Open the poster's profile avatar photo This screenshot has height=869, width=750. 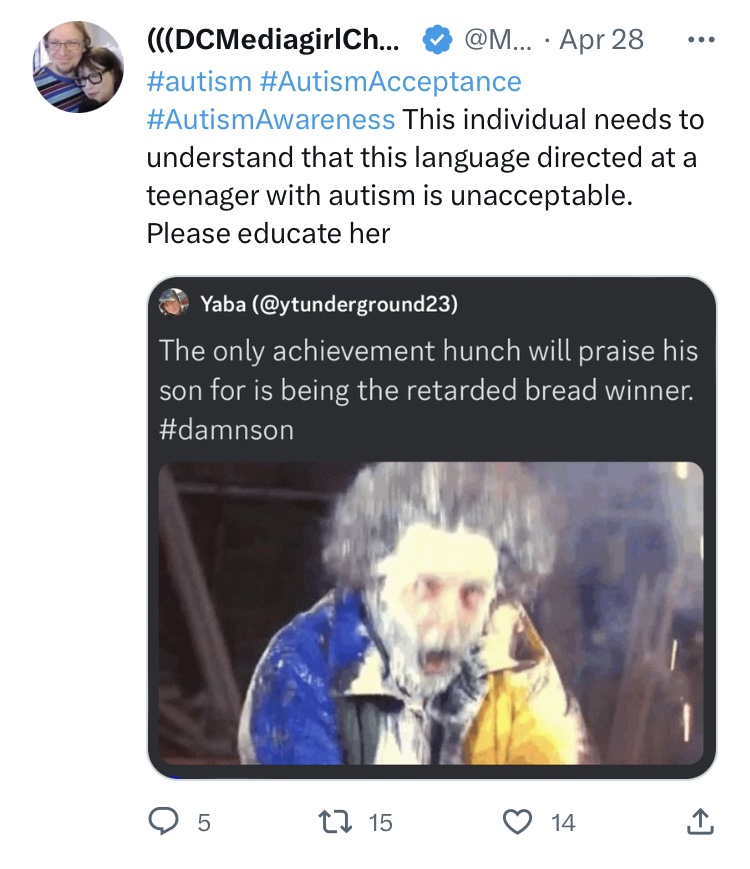(78, 67)
